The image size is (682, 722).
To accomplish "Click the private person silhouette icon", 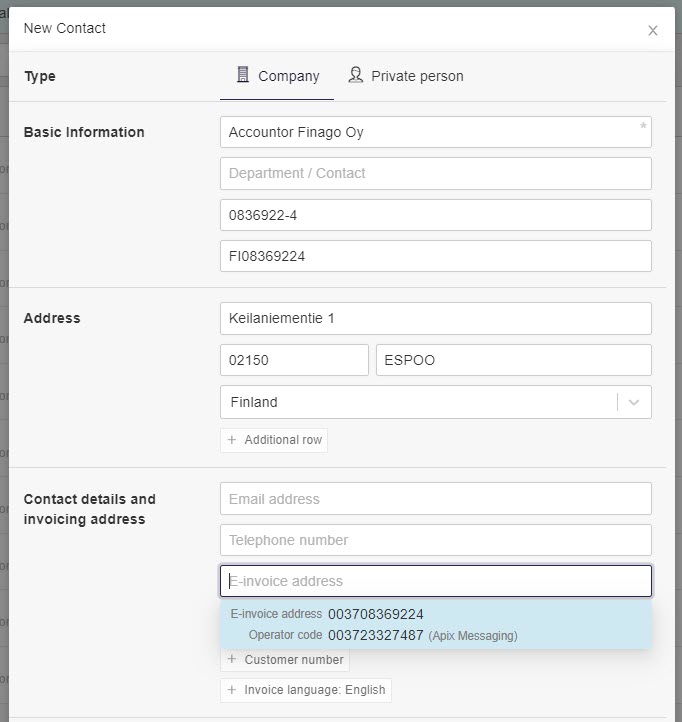I will coord(356,75).
